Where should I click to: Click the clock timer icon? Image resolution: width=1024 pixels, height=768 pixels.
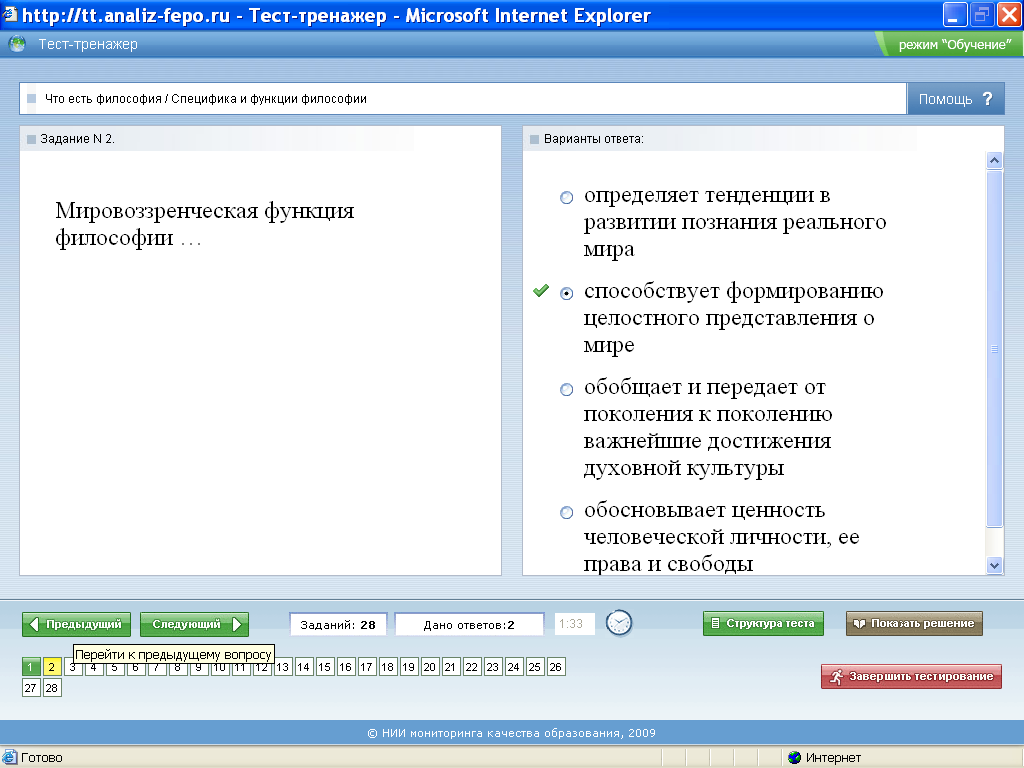(x=619, y=623)
